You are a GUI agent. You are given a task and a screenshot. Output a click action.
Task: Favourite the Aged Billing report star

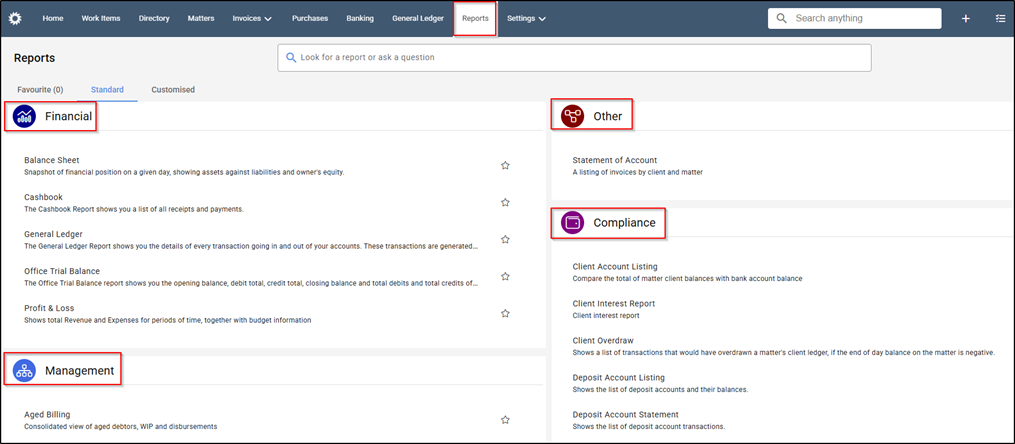coord(505,420)
